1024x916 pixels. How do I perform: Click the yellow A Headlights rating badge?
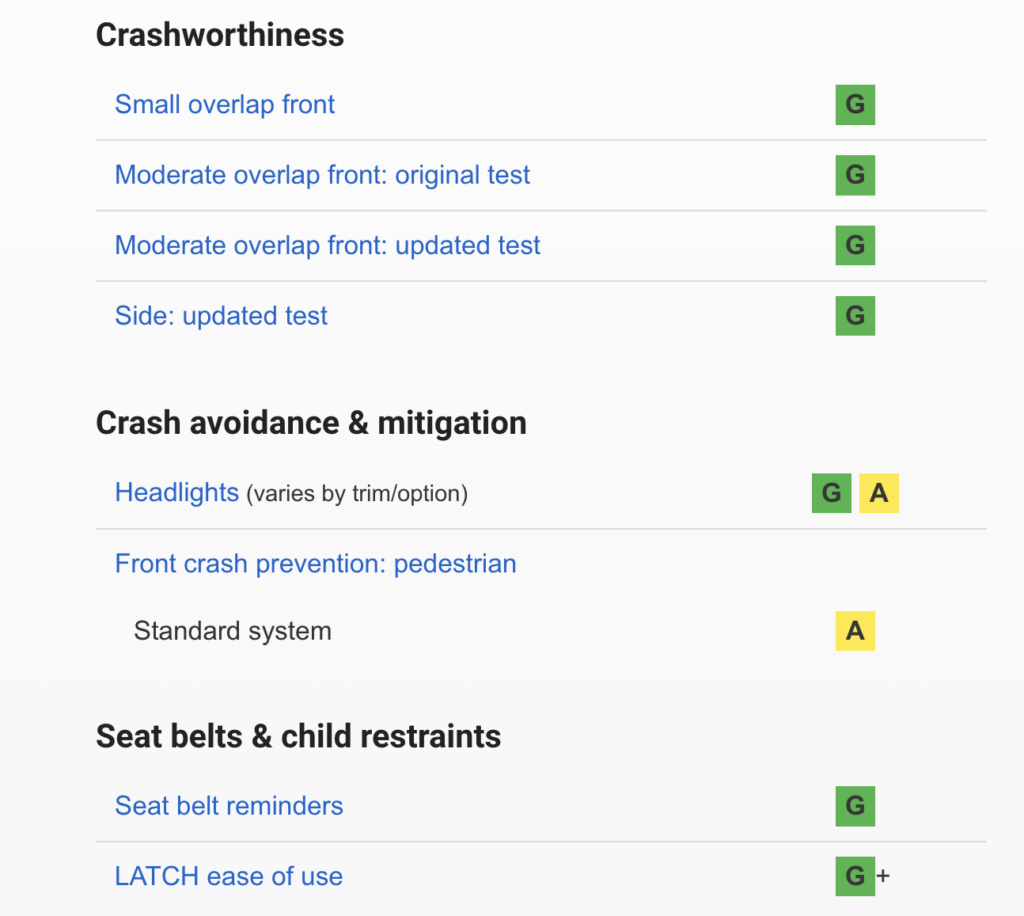point(879,493)
